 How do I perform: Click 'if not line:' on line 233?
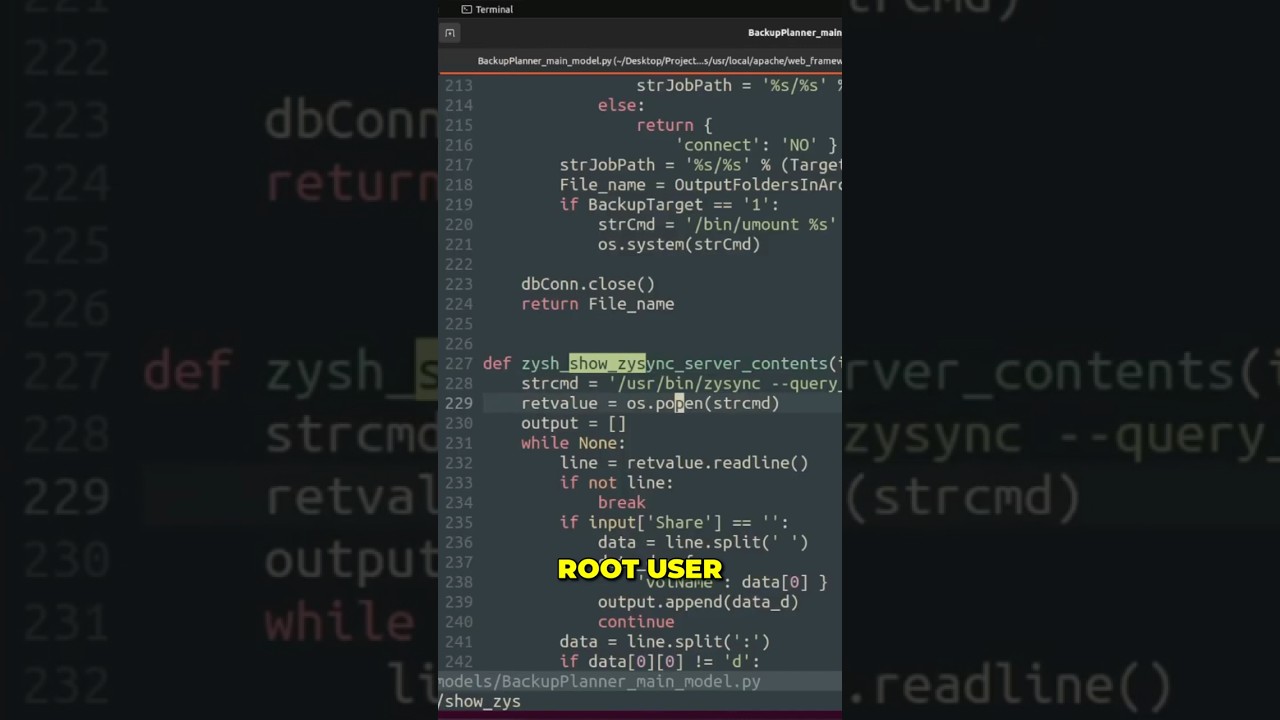click(x=616, y=483)
